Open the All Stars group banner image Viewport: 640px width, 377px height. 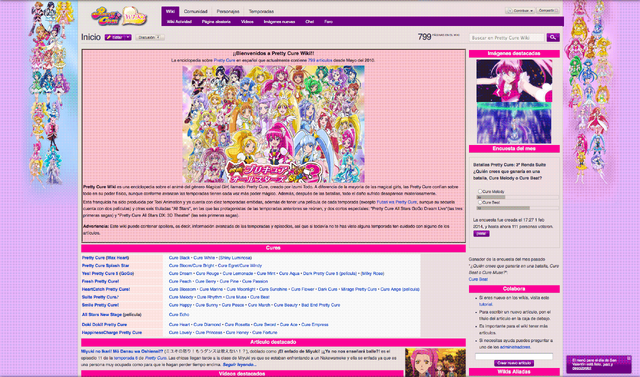point(273,124)
